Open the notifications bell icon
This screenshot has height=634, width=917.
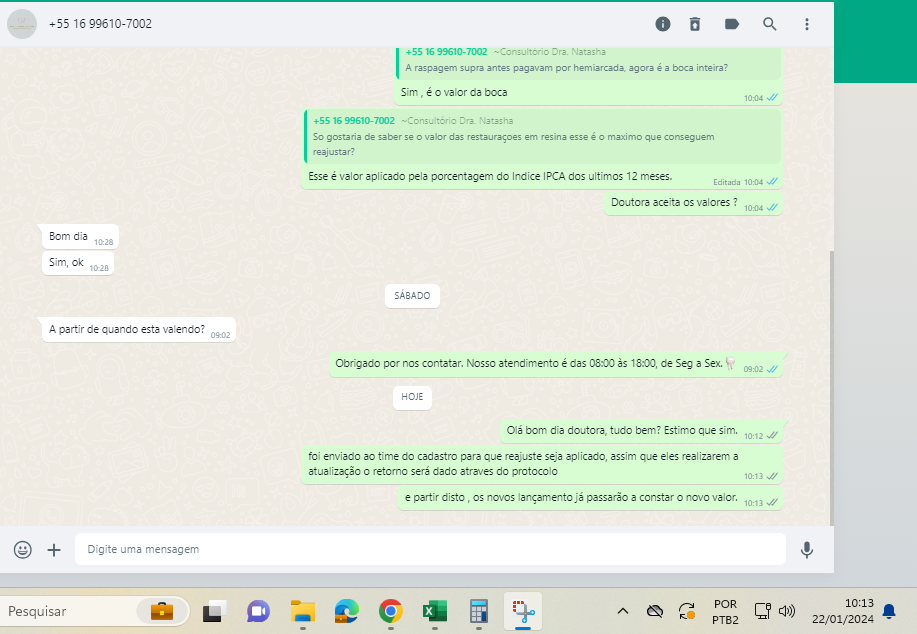pyautogui.click(x=889, y=612)
